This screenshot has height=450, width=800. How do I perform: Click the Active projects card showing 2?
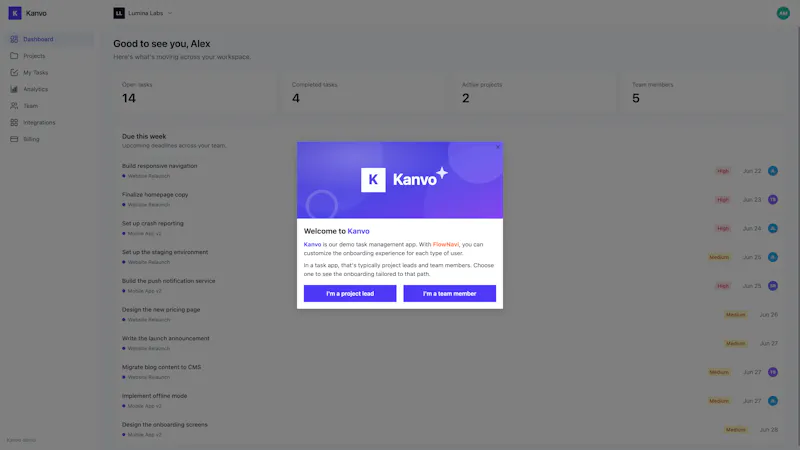[x=534, y=93]
